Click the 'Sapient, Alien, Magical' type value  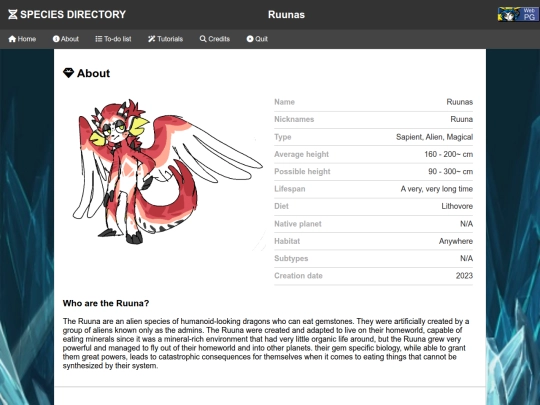434,137
